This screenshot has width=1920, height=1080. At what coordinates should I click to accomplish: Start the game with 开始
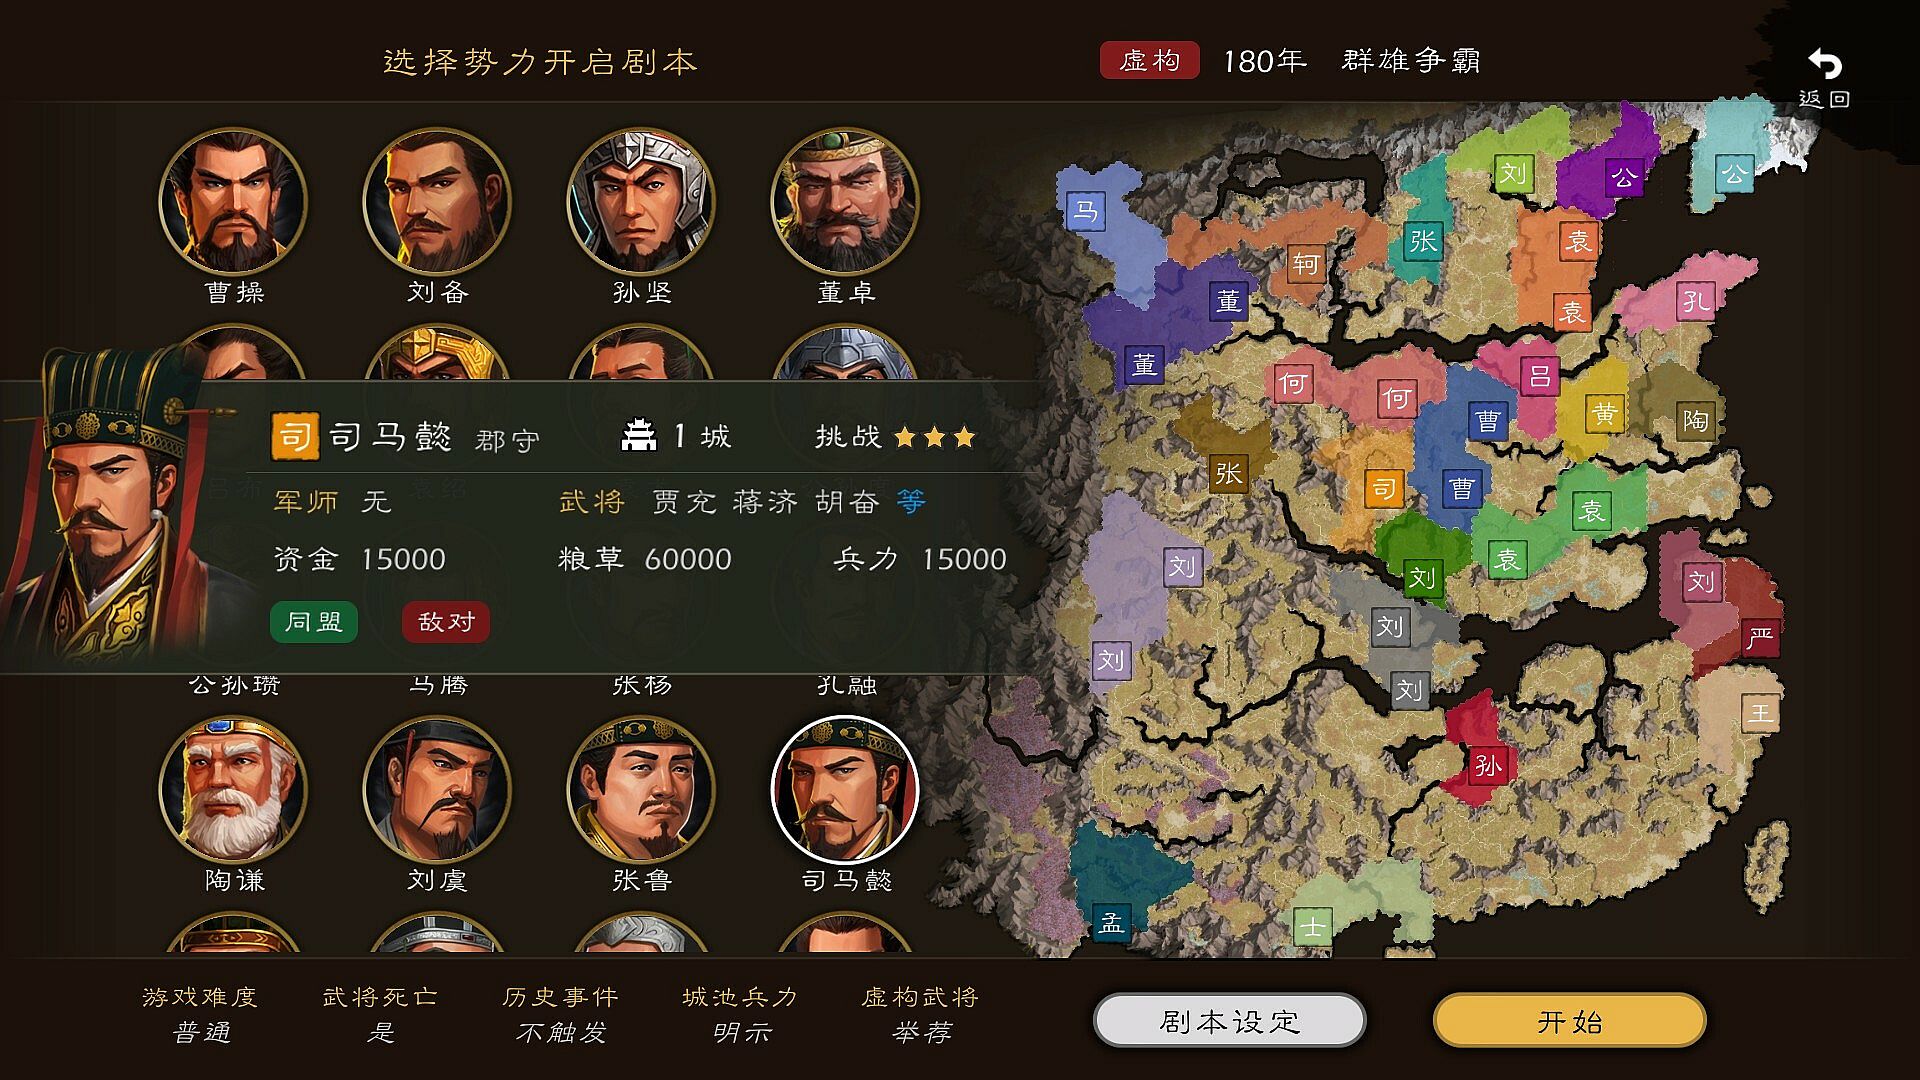(x=1570, y=1021)
